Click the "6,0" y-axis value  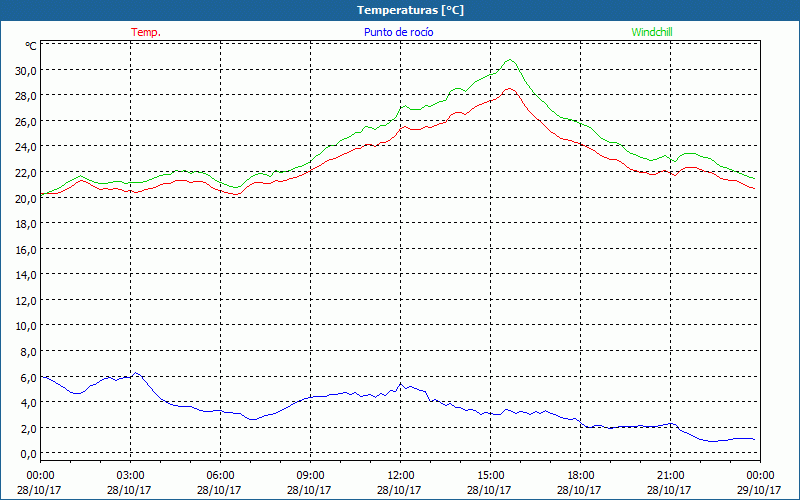pyautogui.click(x=29, y=378)
